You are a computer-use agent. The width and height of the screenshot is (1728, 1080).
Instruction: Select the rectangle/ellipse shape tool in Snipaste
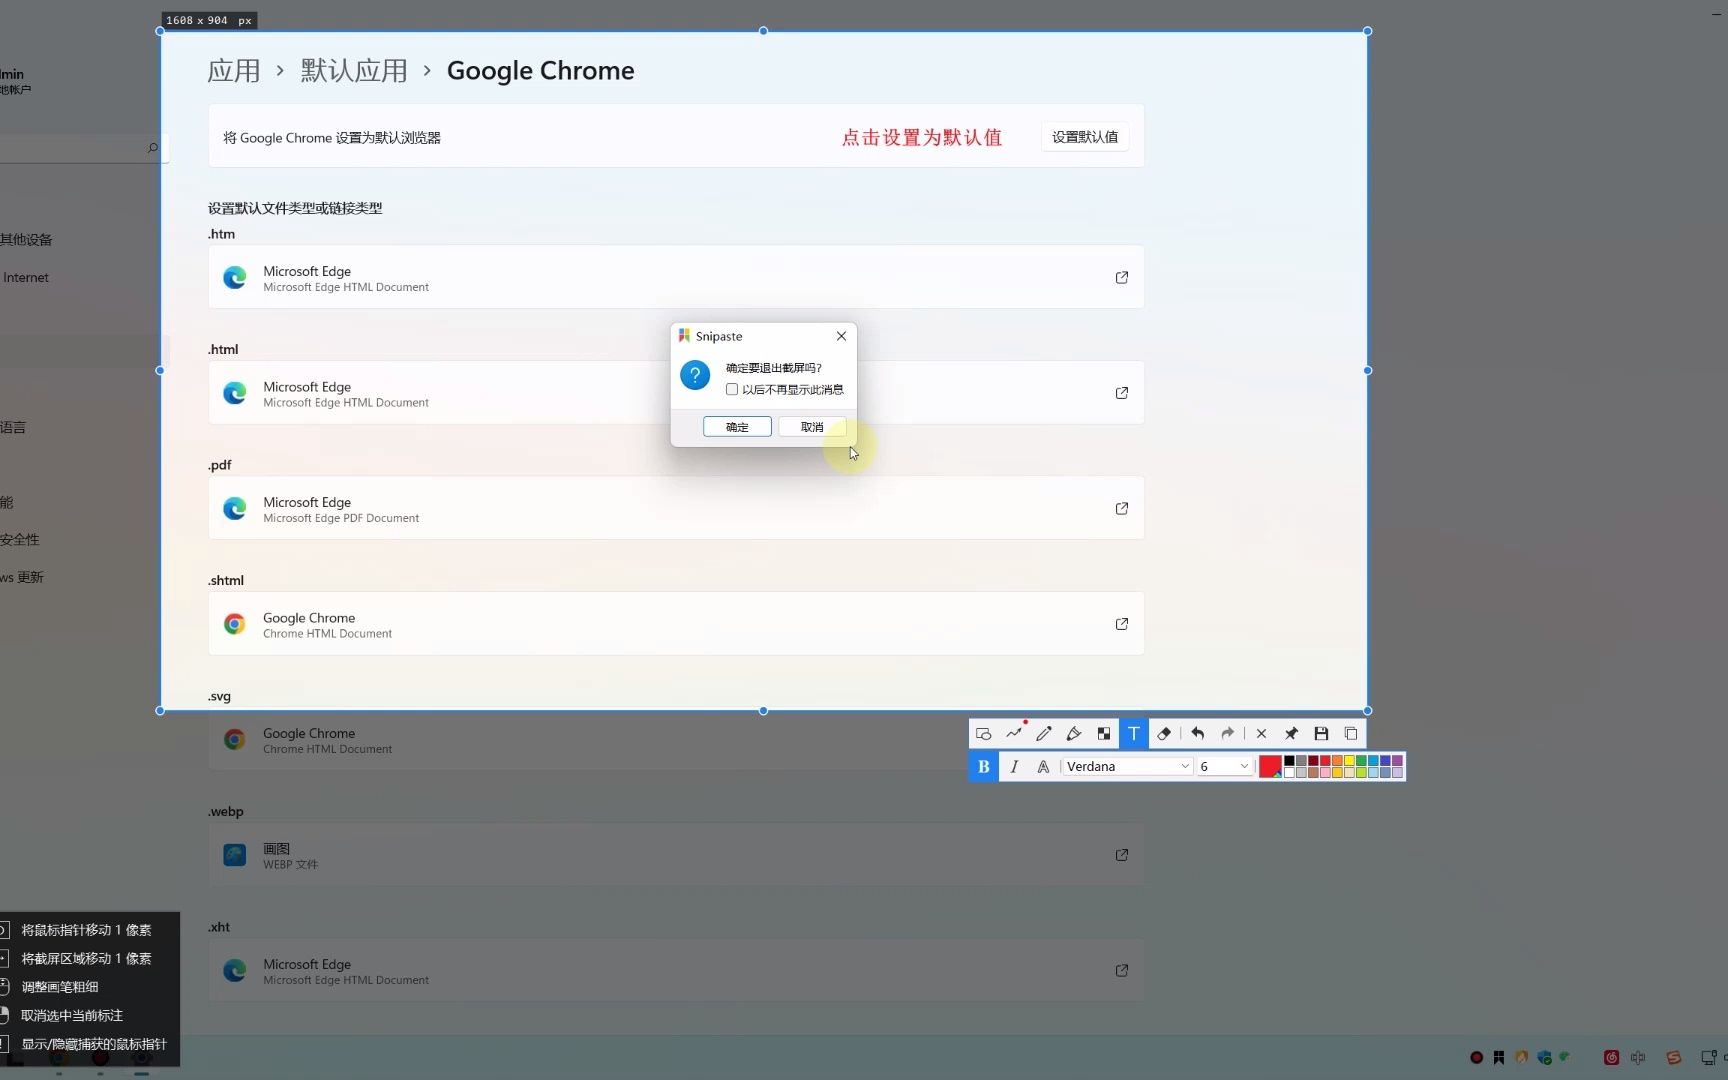point(983,734)
